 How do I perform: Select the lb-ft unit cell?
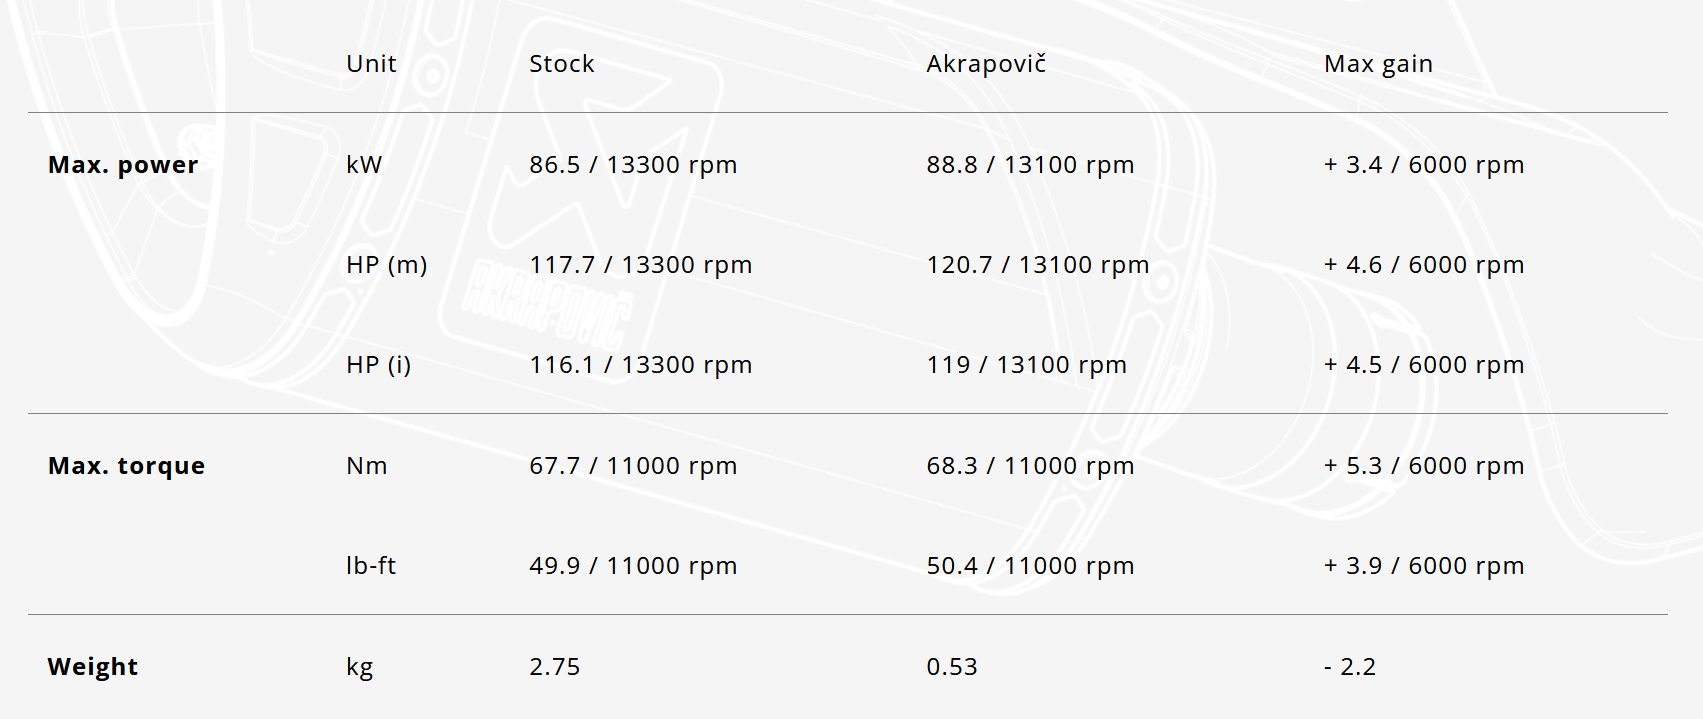(x=371, y=566)
